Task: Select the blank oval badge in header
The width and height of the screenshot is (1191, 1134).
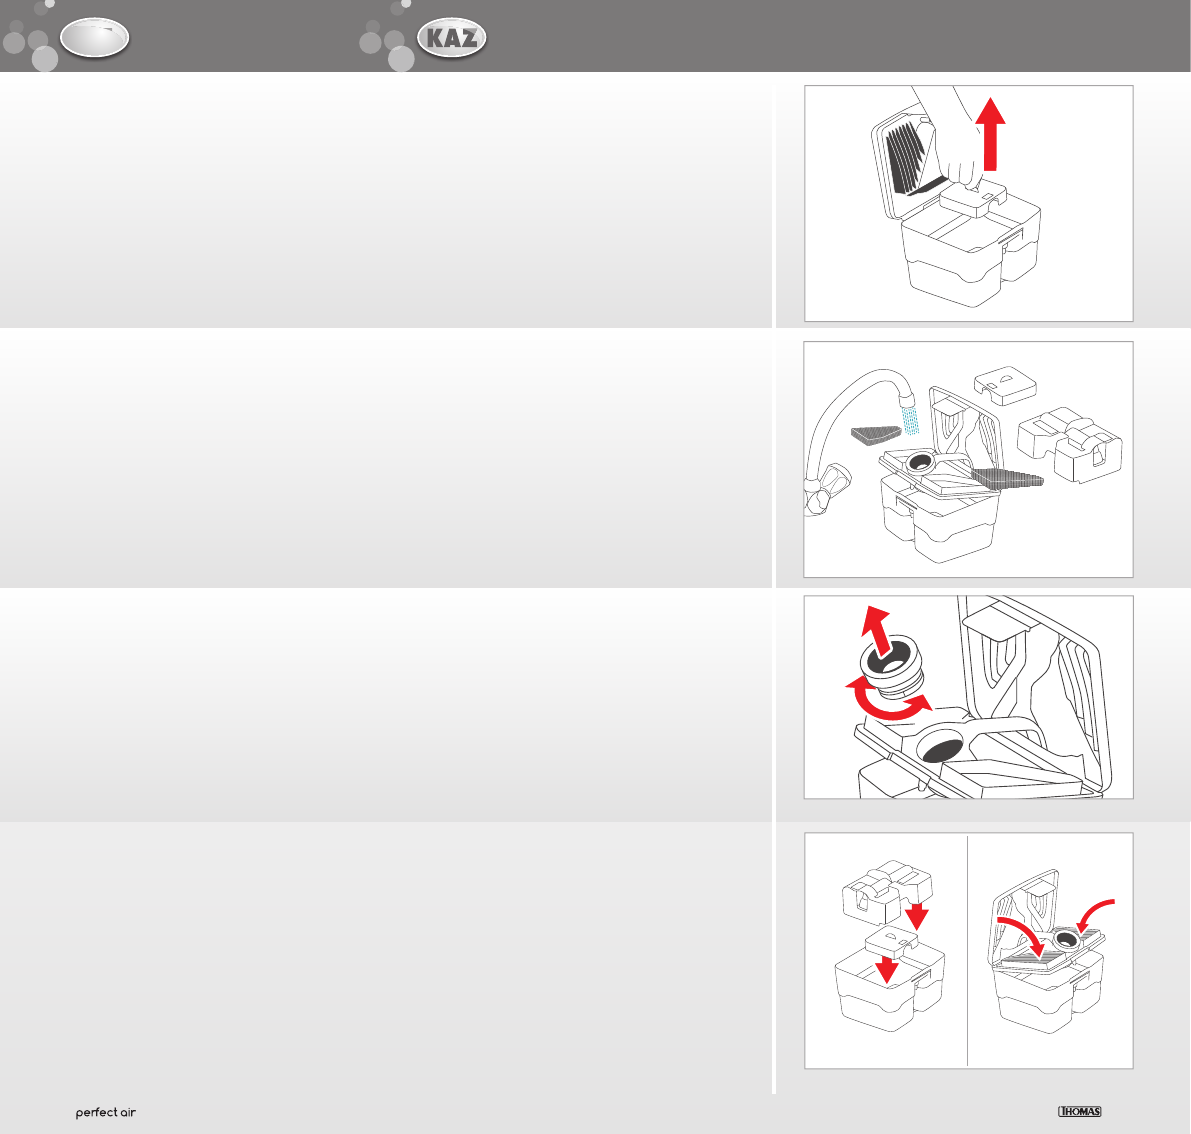Action: pos(95,38)
